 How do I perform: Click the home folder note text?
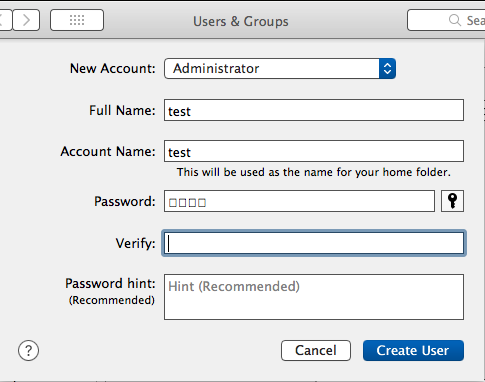pyautogui.click(x=314, y=172)
